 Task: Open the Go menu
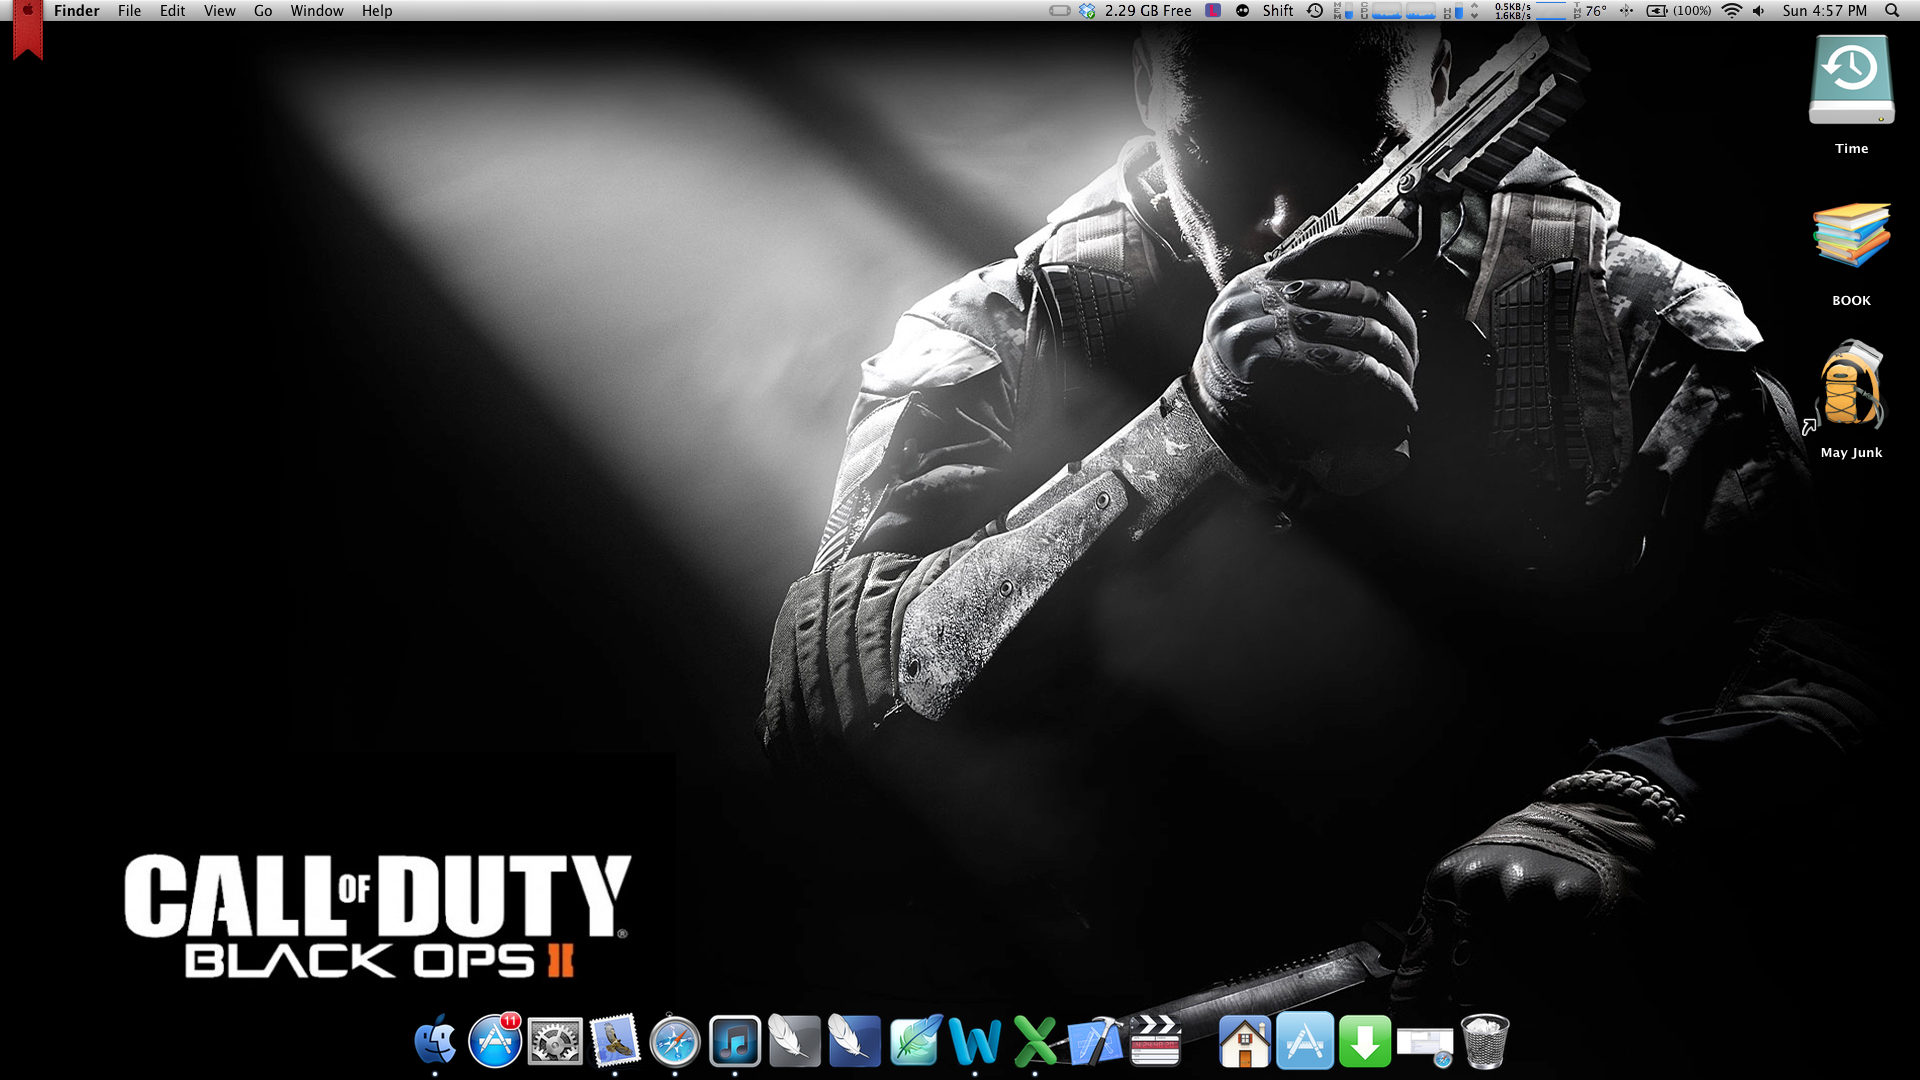click(263, 10)
